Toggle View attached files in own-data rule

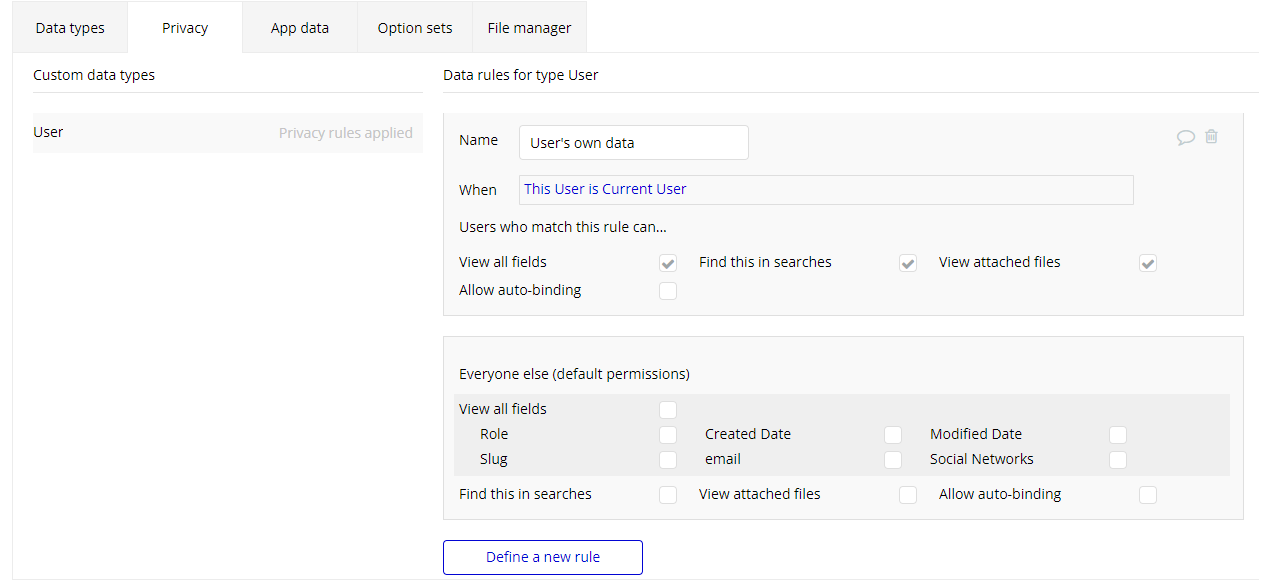[x=1148, y=263]
